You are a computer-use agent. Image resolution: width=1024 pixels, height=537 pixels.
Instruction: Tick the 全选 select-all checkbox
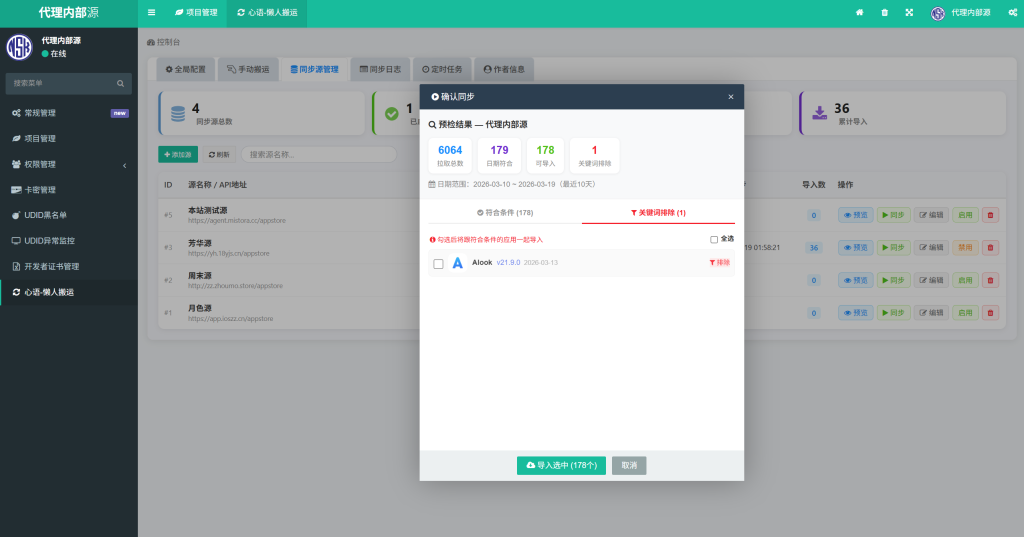pyautogui.click(x=713, y=239)
